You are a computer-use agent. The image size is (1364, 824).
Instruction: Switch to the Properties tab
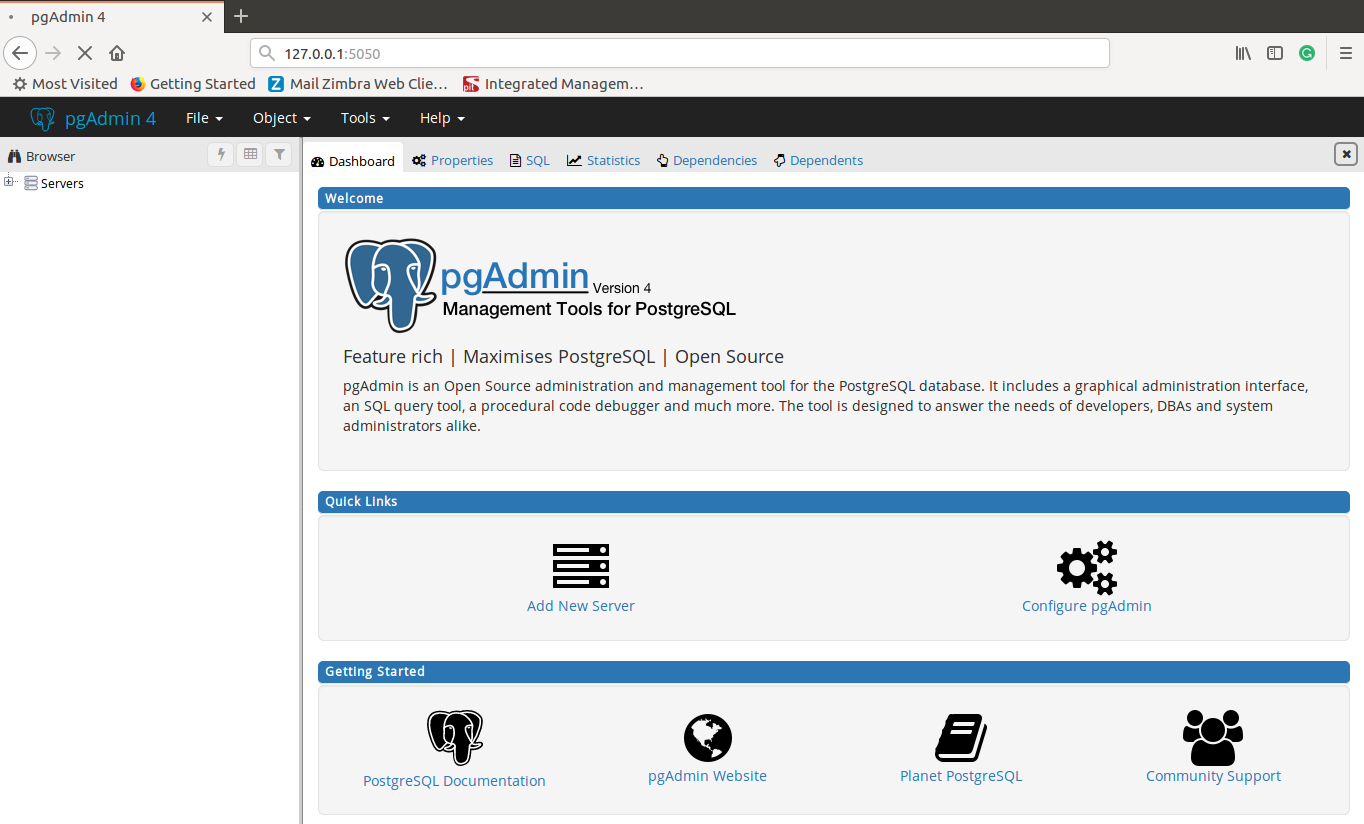(453, 160)
